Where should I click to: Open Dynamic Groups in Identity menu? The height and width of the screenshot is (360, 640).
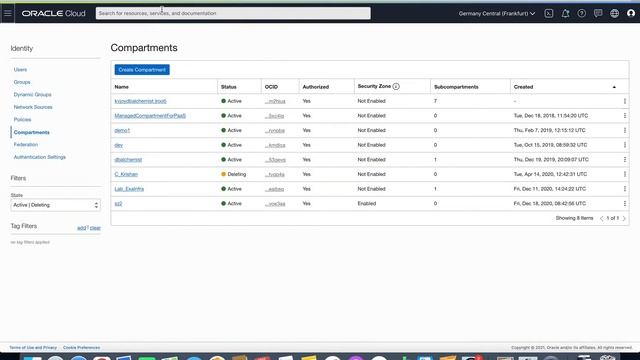33,94
